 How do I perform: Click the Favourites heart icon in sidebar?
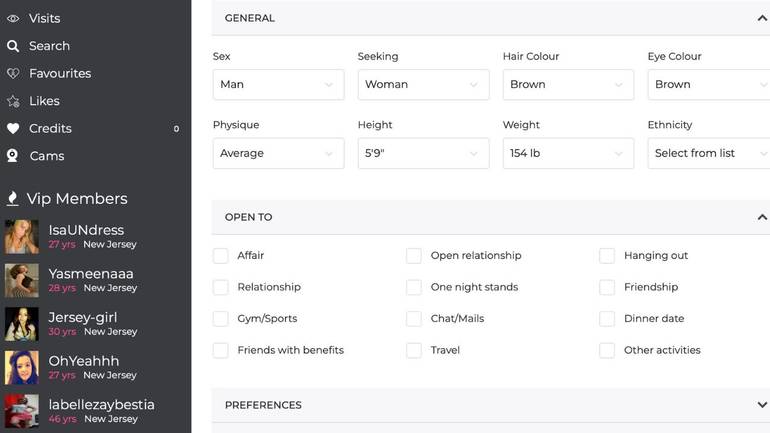[x=13, y=74]
